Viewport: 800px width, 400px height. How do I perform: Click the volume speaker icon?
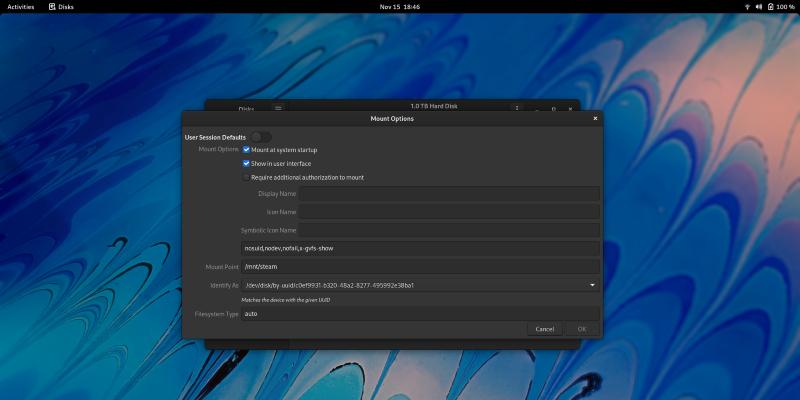coord(758,6)
